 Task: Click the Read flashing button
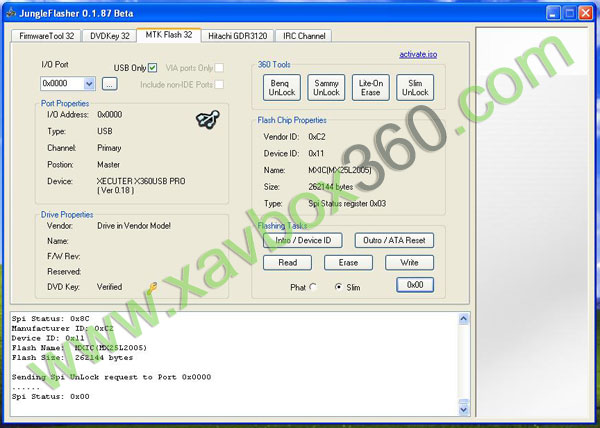[x=287, y=262]
